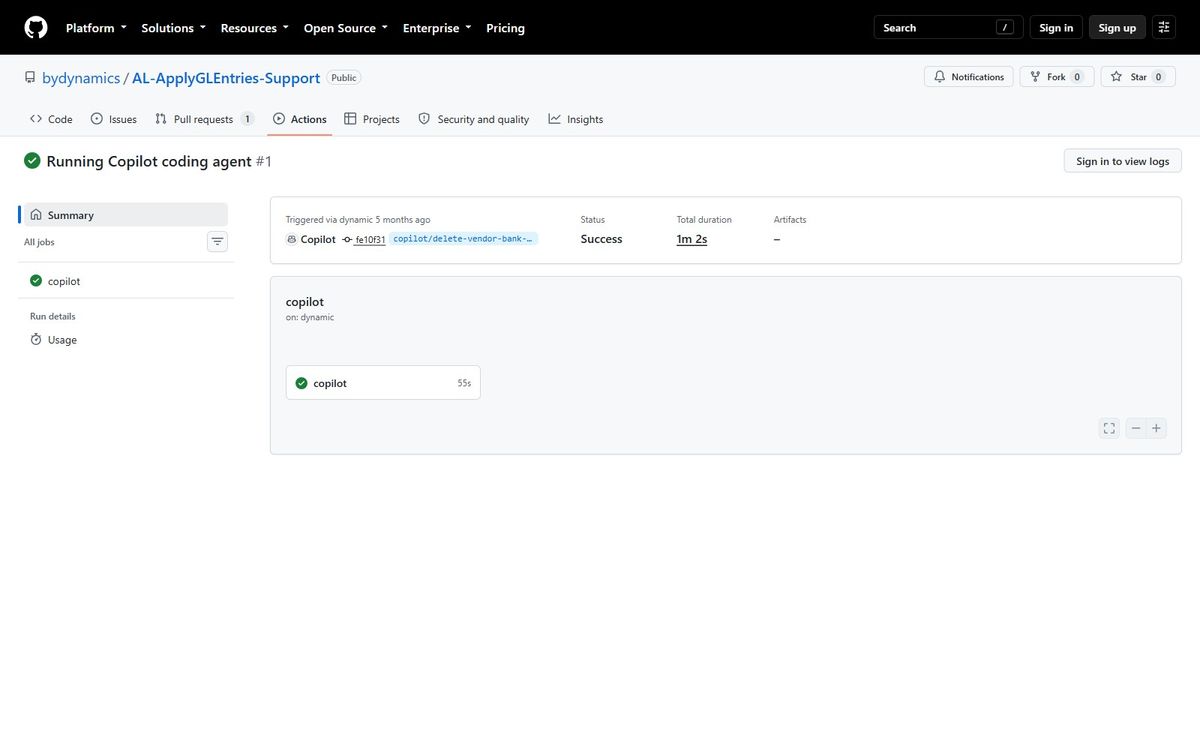The width and height of the screenshot is (1200, 750).
Task: Click the bell icon in Notifications
Action: (940, 77)
